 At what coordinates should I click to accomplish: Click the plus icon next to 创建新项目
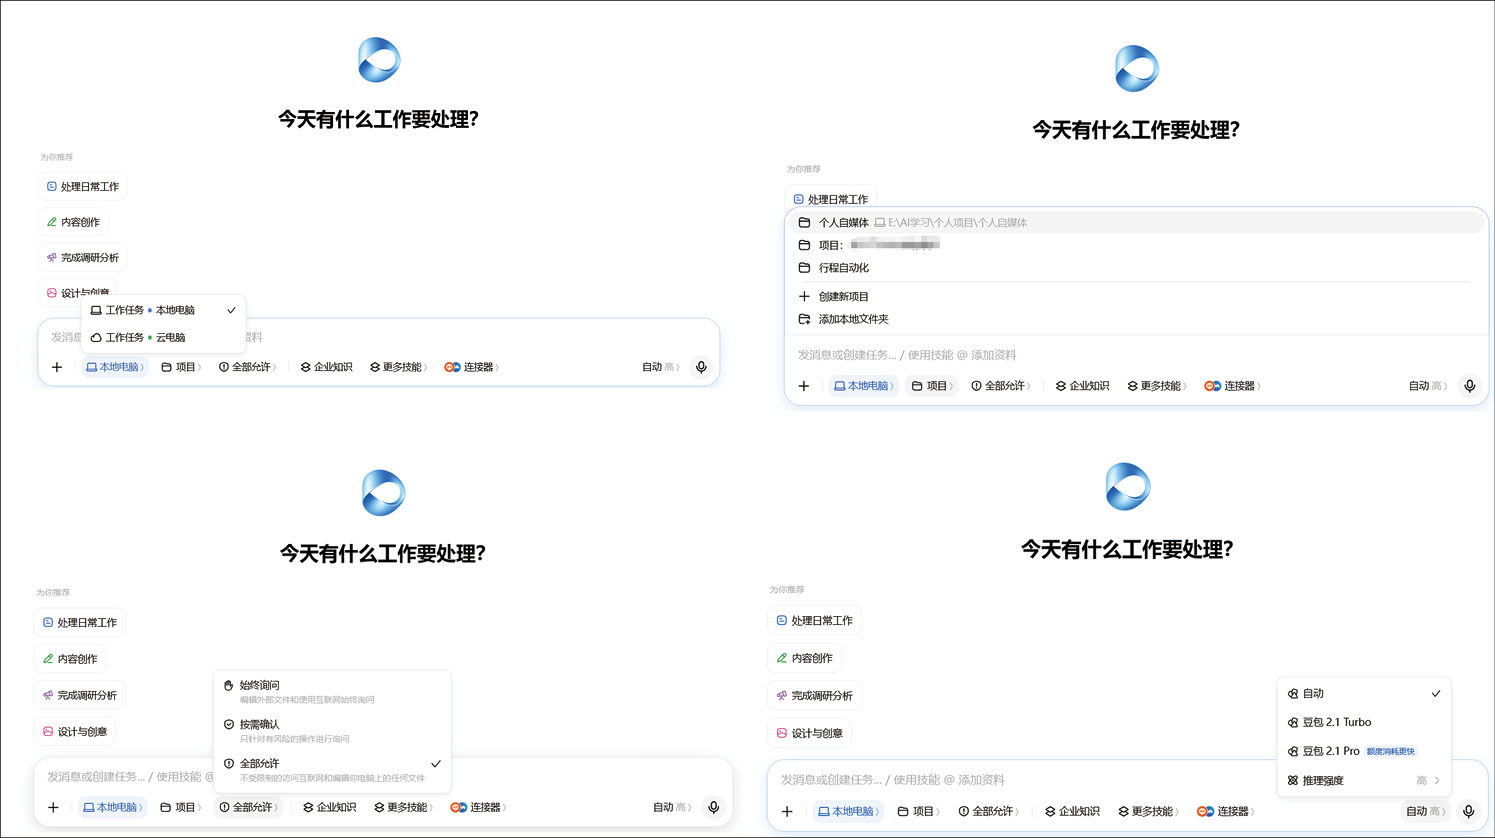(x=804, y=297)
